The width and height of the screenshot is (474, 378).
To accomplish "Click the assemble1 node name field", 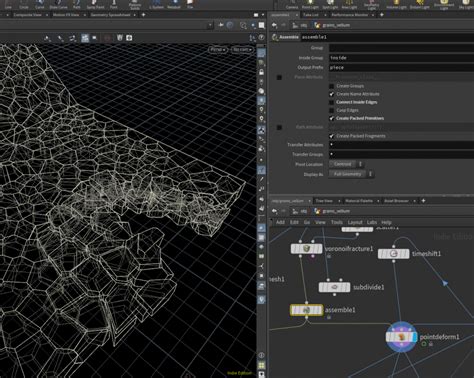I will (x=387, y=37).
